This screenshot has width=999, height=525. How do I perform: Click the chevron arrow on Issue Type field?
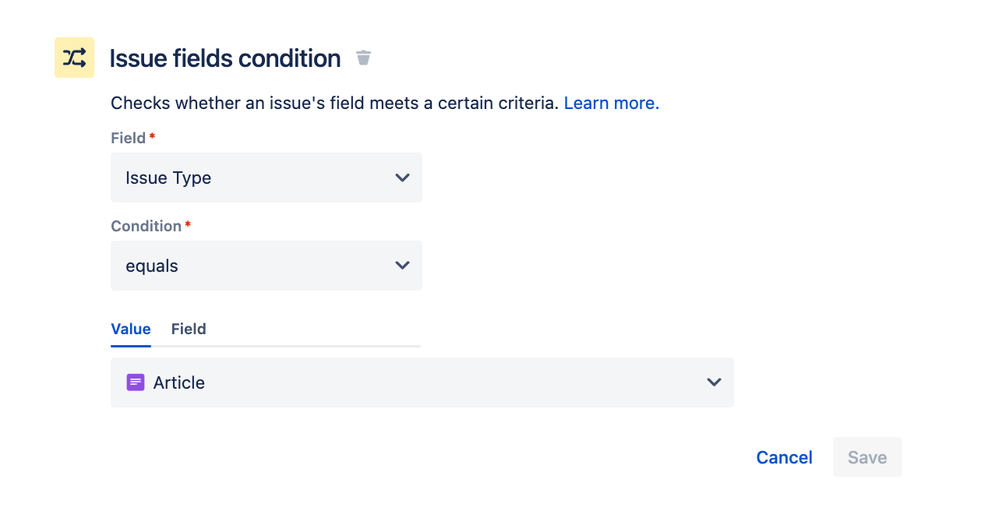tap(402, 178)
